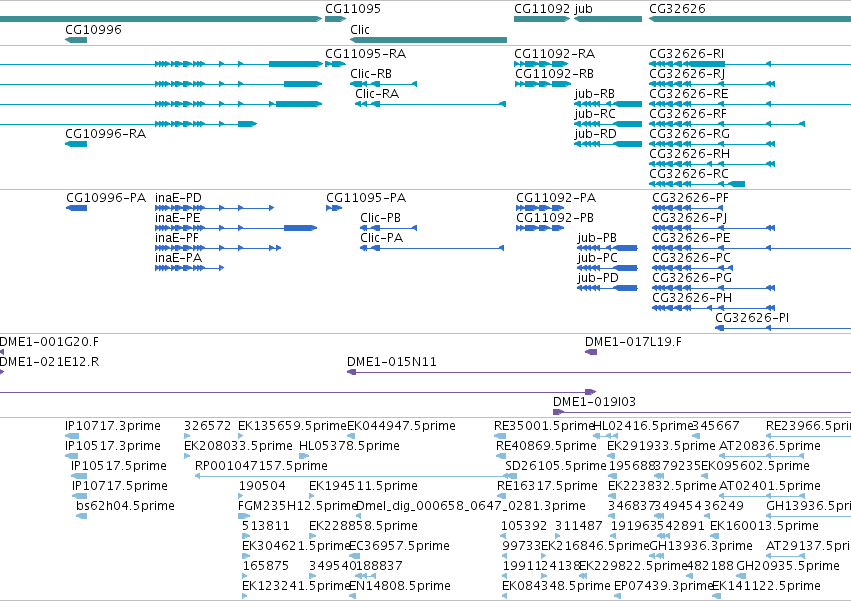851x601 pixels.
Task: Select the AT20836.5prime EST label
Action: [x=770, y=447]
